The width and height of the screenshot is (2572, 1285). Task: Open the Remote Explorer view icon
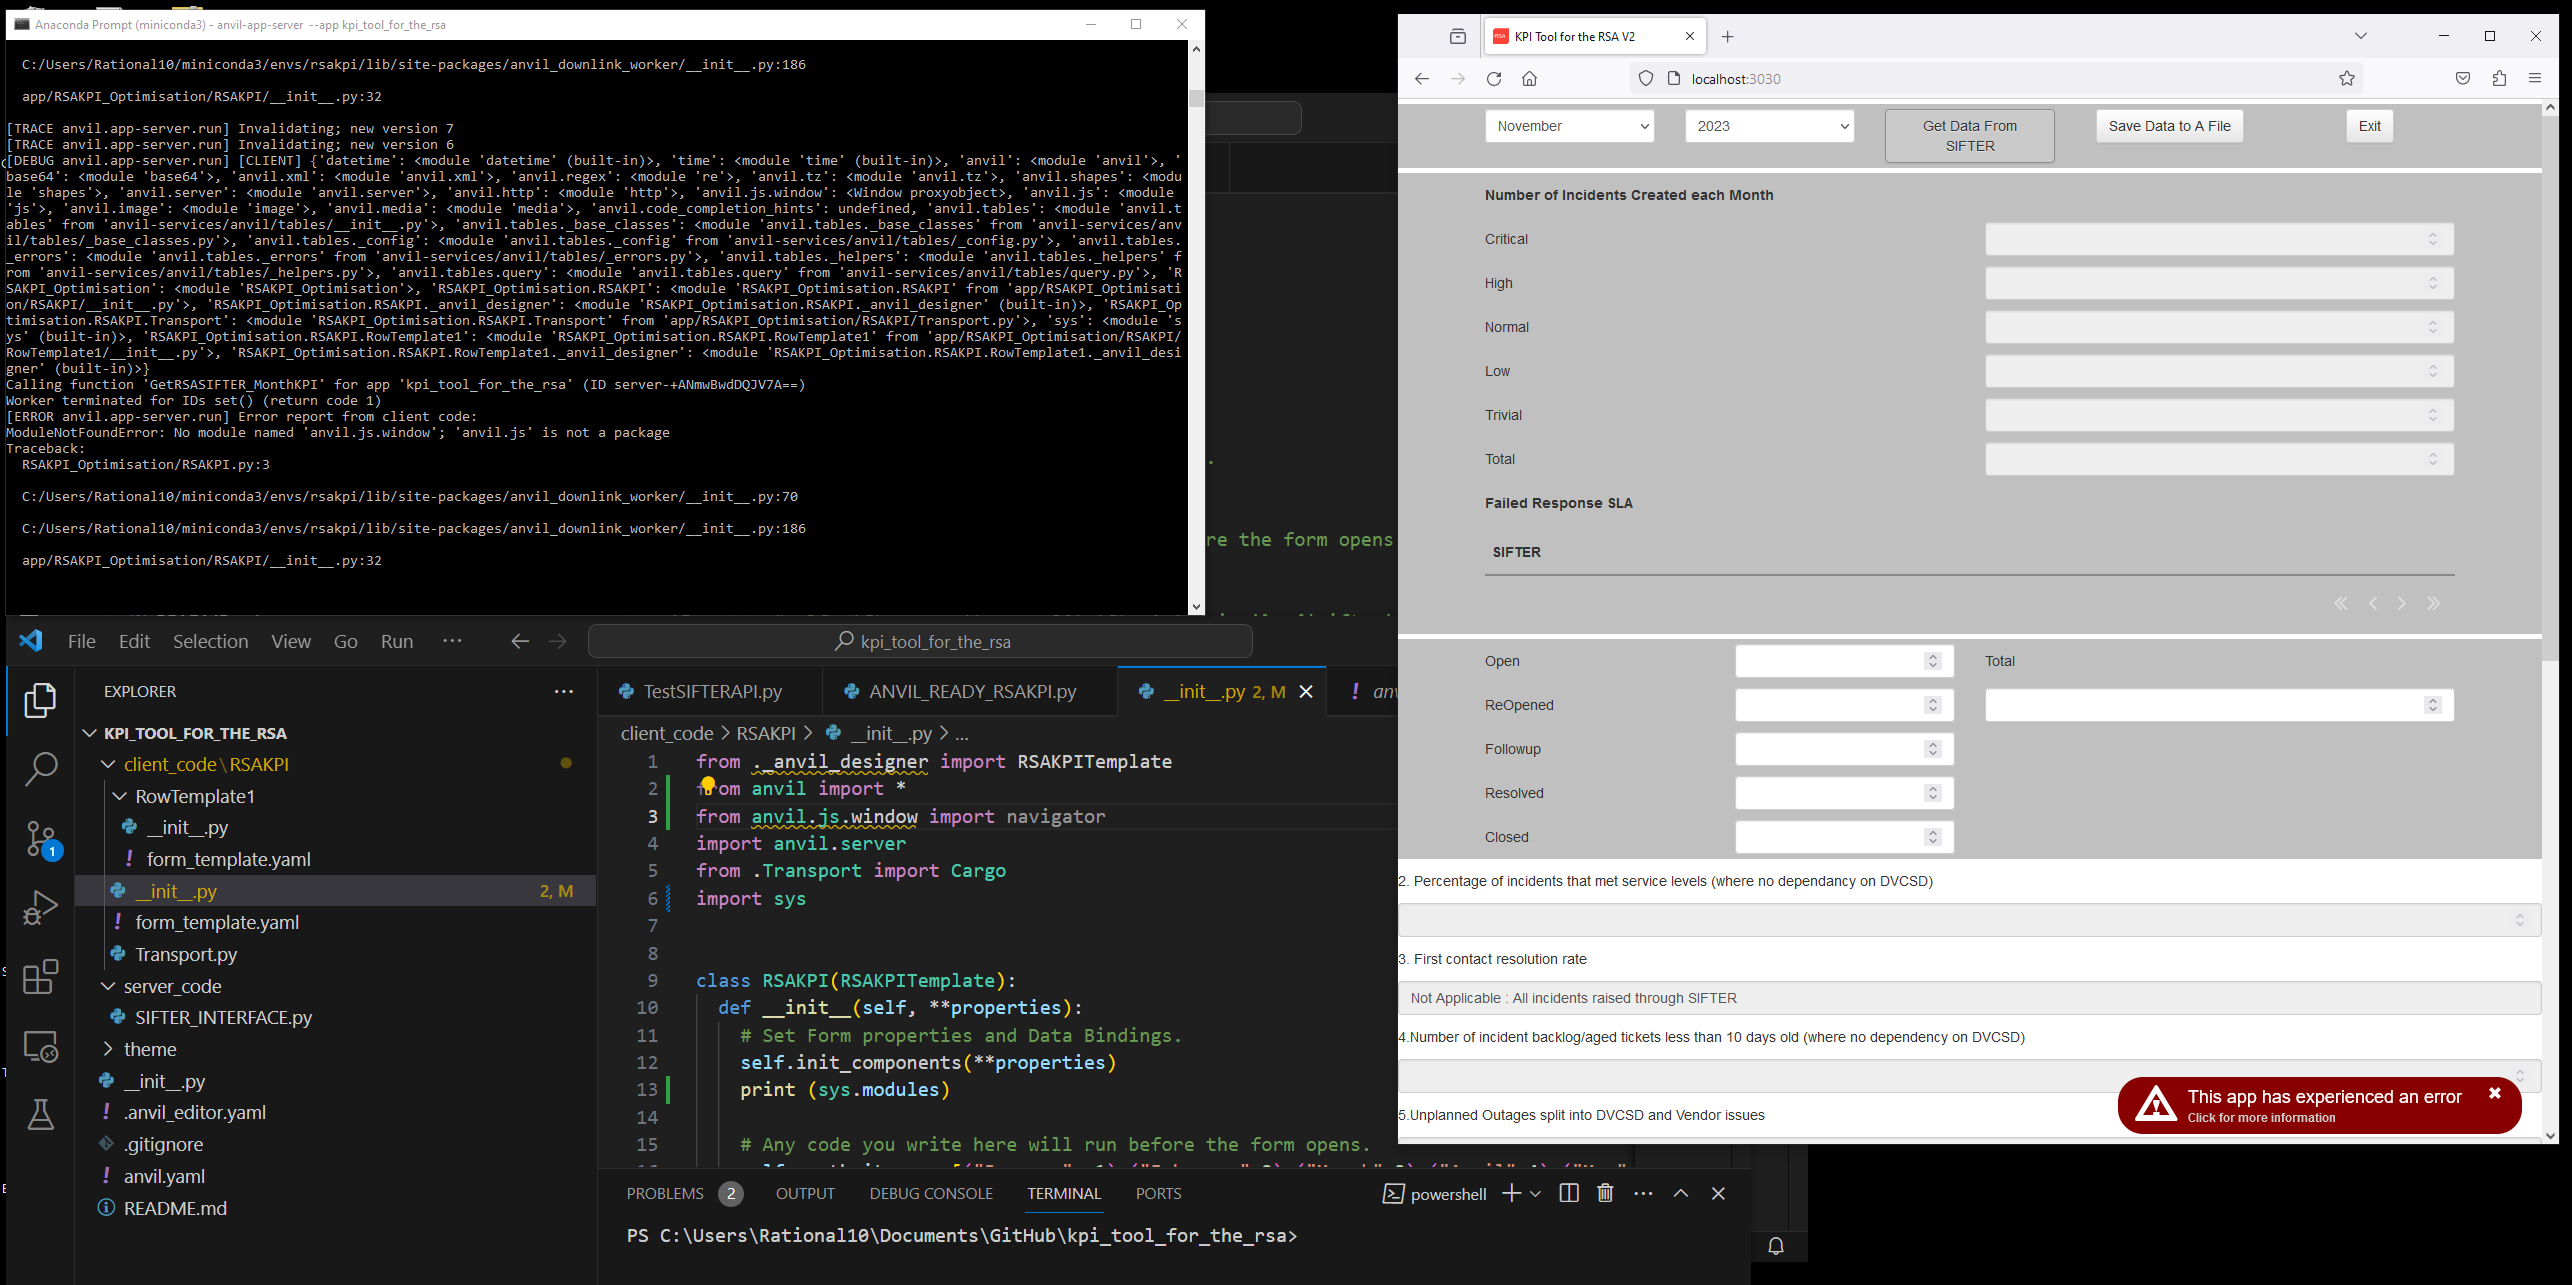click(40, 1046)
